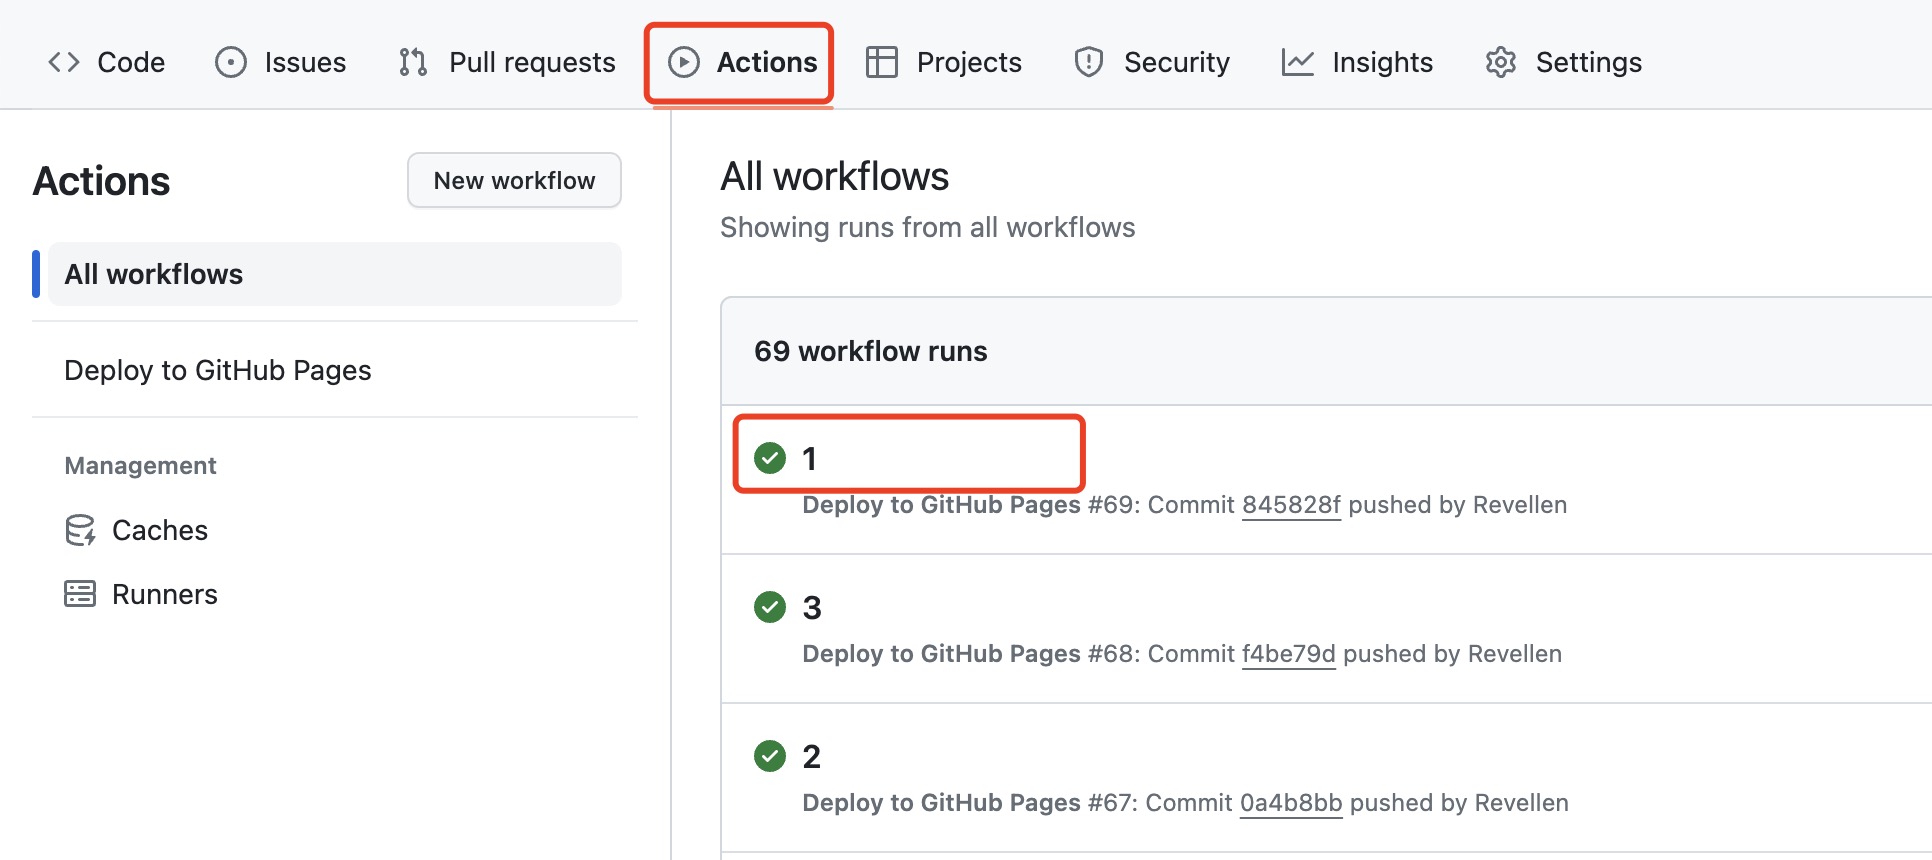Click the Pull requests branch icon
Image resolution: width=1932 pixels, height=860 pixels.
(x=413, y=62)
